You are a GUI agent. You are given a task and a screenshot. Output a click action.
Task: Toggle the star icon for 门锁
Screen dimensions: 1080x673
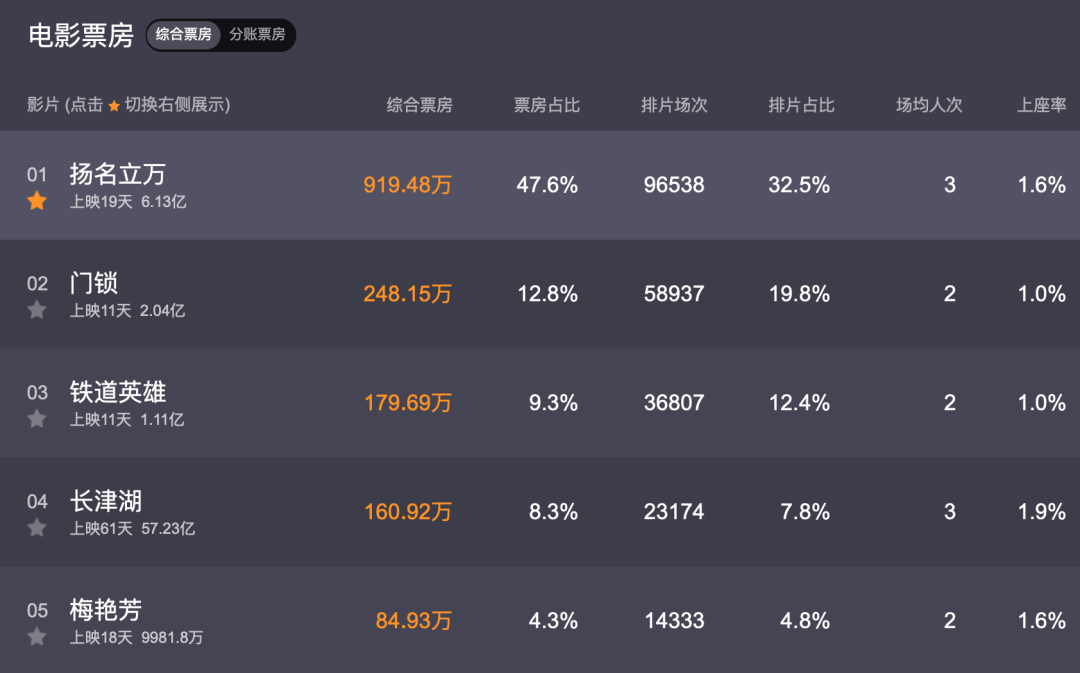point(37,310)
